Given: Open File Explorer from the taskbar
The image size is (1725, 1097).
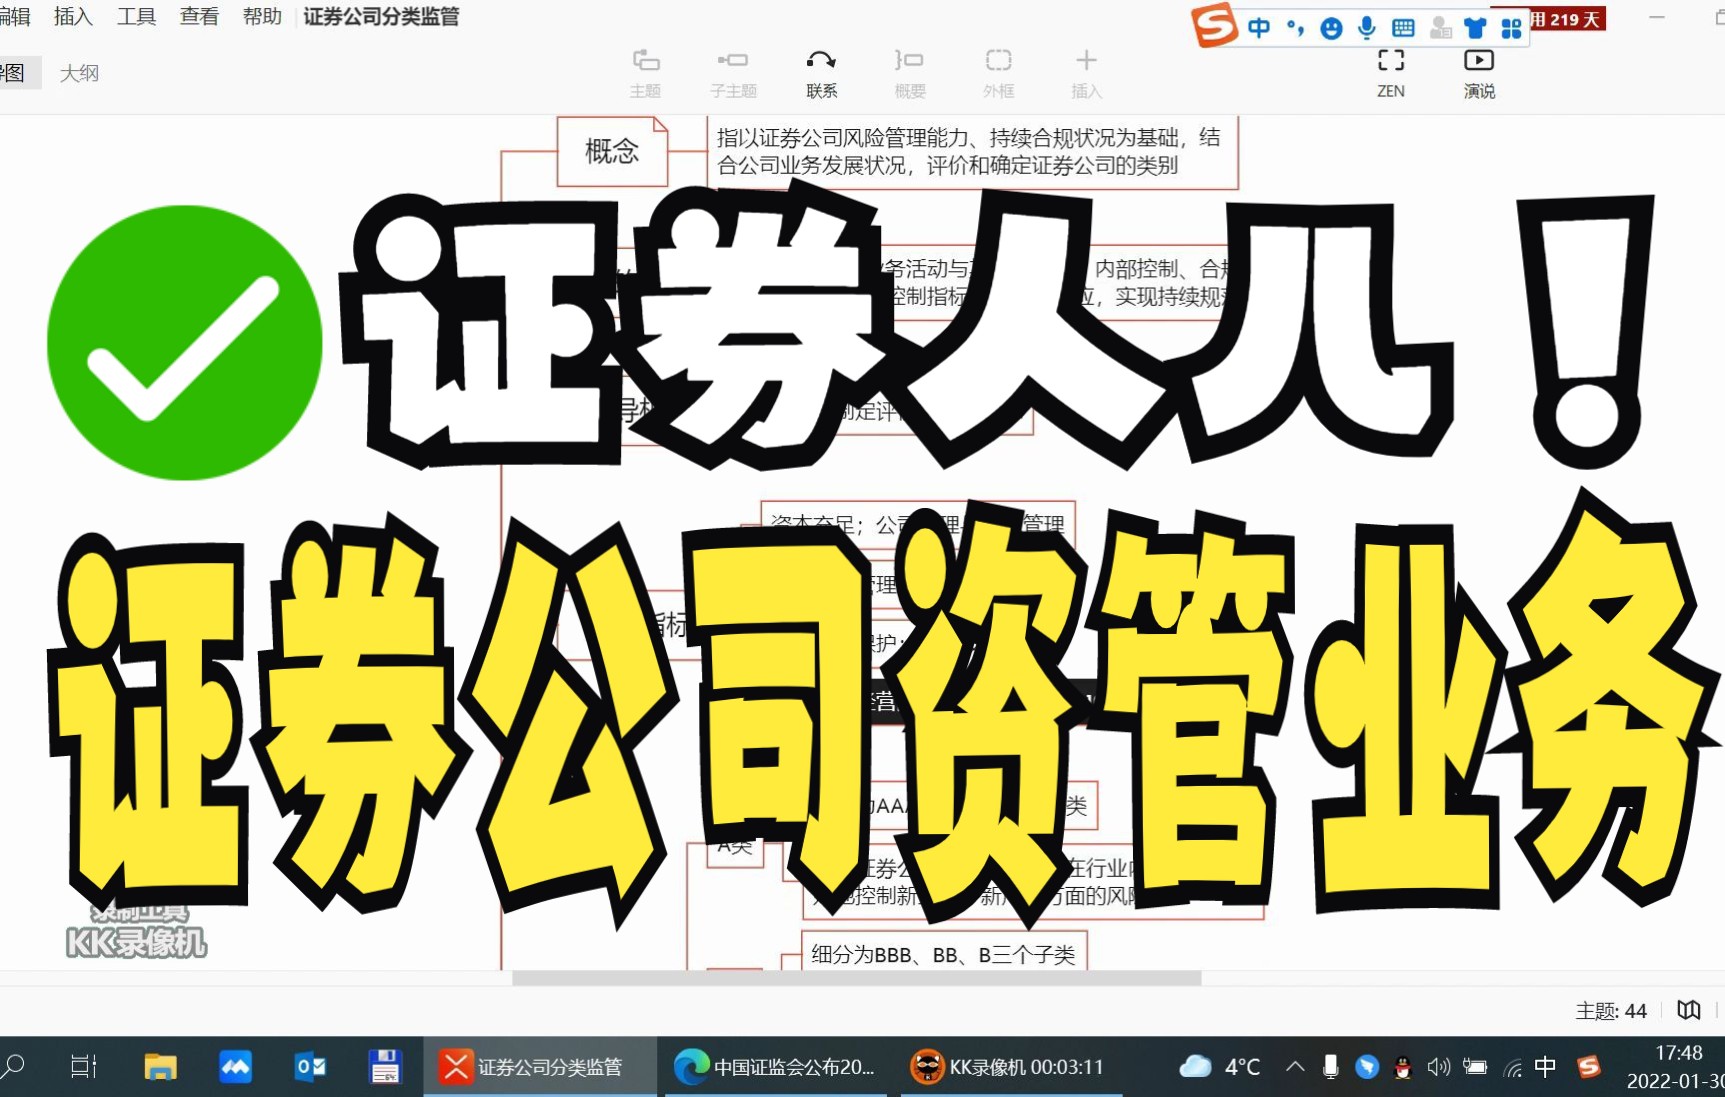Looking at the screenshot, I should point(159,1067).
